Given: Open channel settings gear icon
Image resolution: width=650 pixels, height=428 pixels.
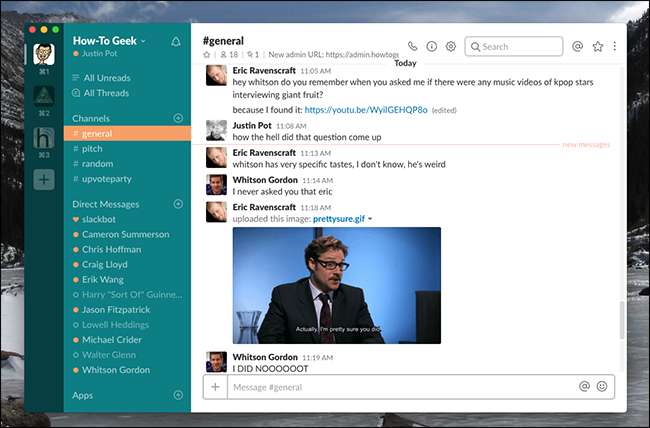Looking at the screenshot, I should (x=451, y=46).
